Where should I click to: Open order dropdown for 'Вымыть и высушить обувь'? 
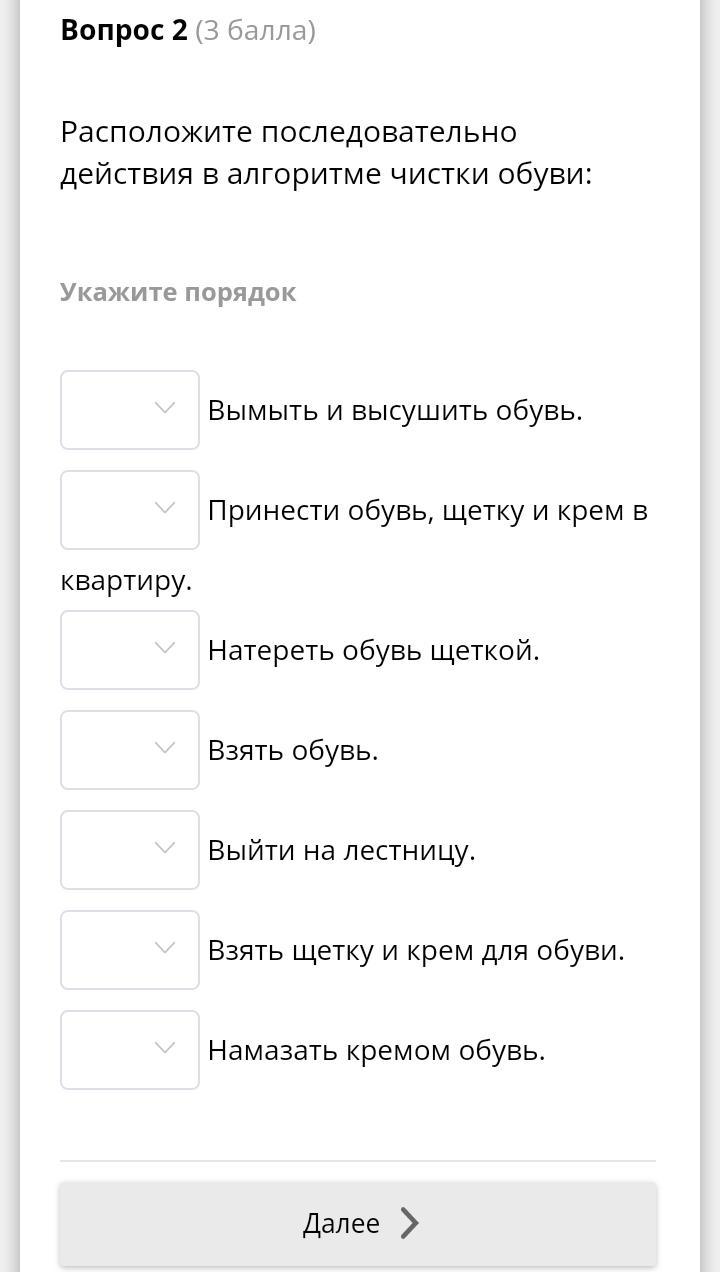tap(130, 410)
